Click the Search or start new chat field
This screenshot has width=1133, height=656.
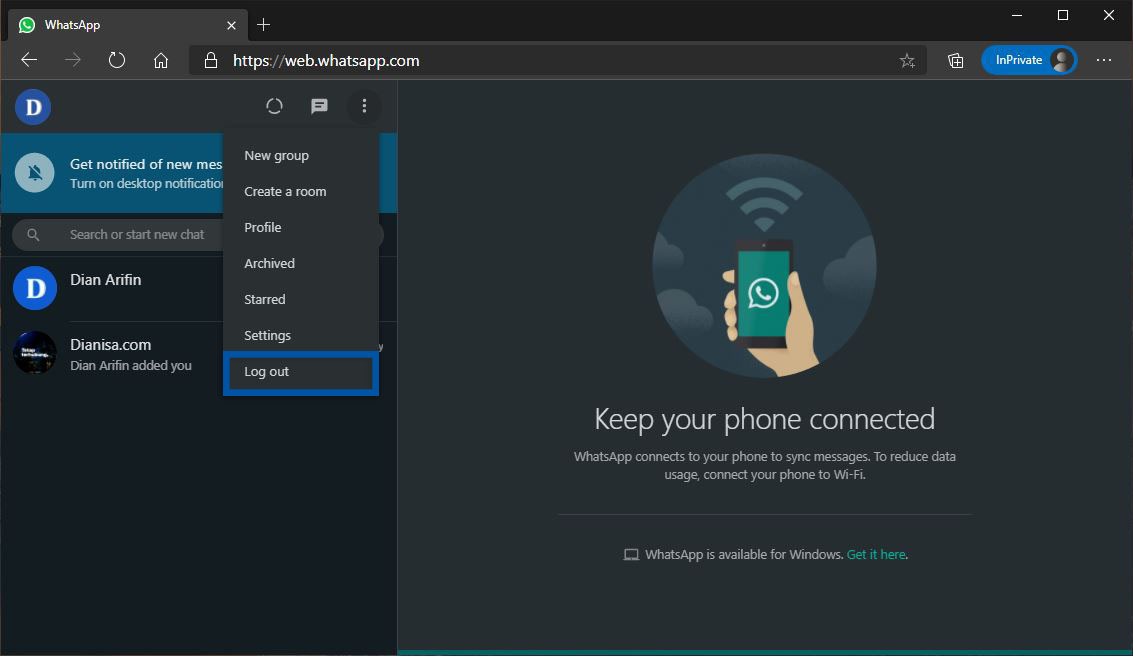(137, 235)
